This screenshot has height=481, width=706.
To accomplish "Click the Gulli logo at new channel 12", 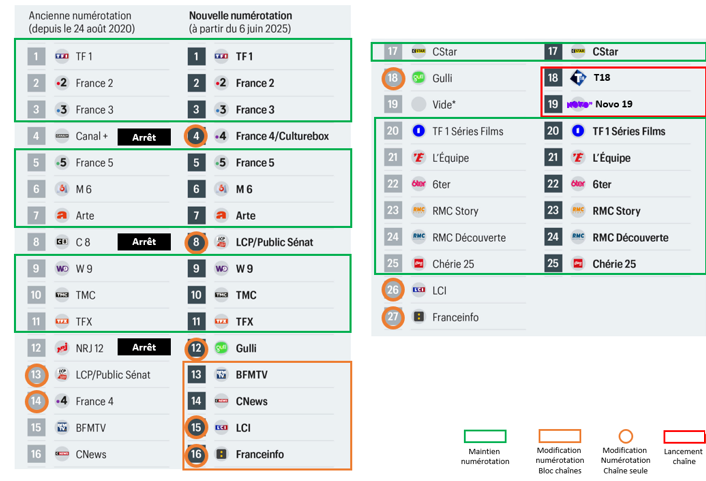I will pos(221,348).
